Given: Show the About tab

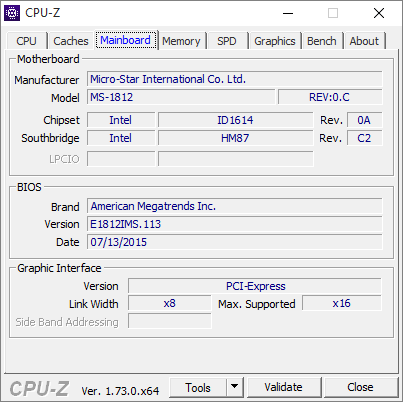Looking at the screenshot, I should 364,41.
